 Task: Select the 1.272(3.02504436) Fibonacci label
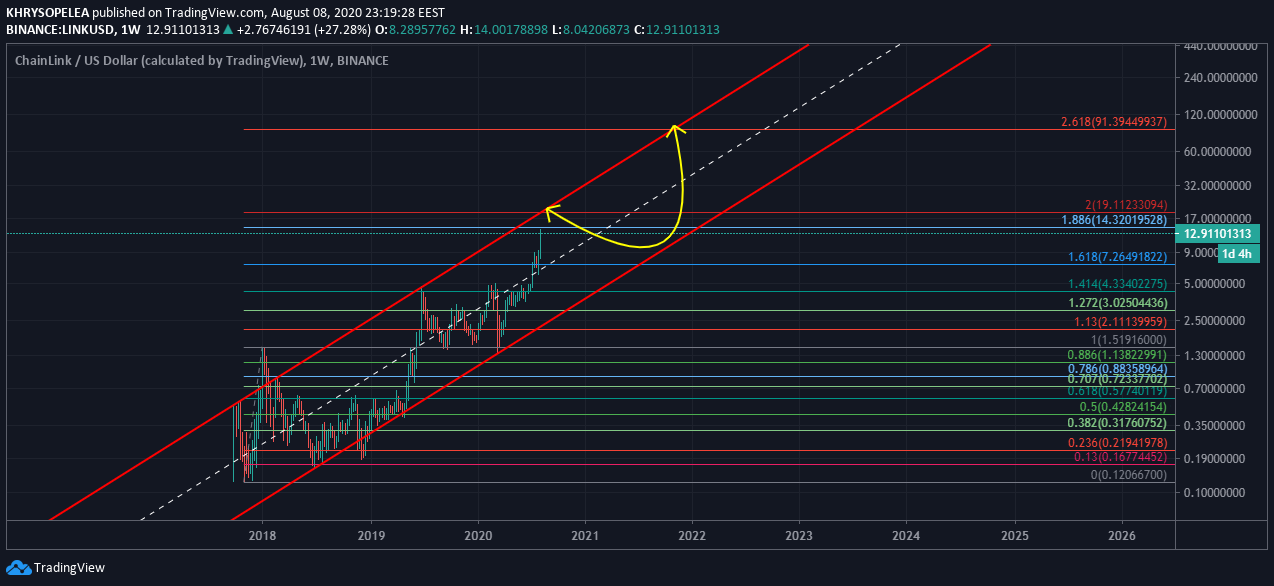[x=1117, y=303]
